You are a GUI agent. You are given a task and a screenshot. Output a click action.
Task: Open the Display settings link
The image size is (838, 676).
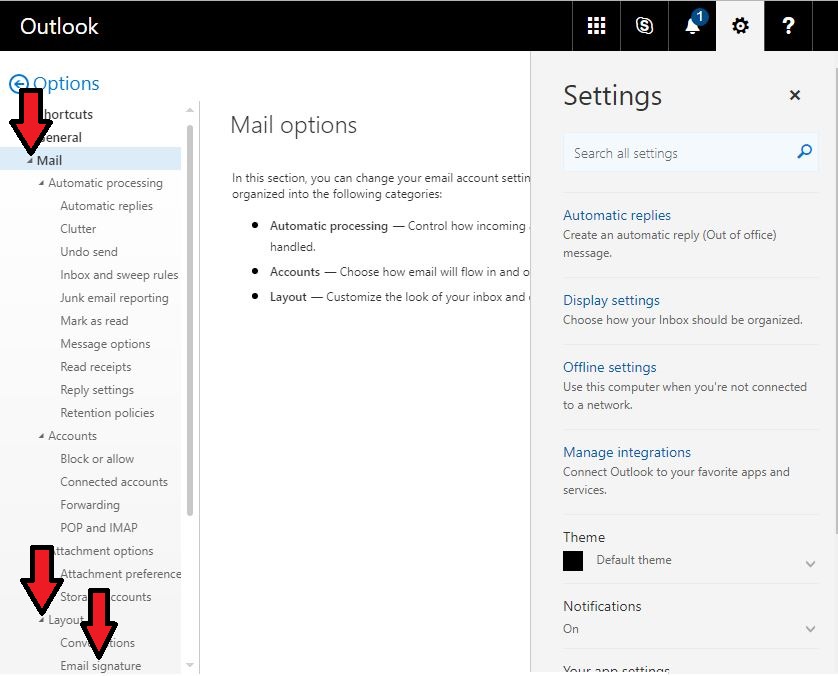click(611, 300)
